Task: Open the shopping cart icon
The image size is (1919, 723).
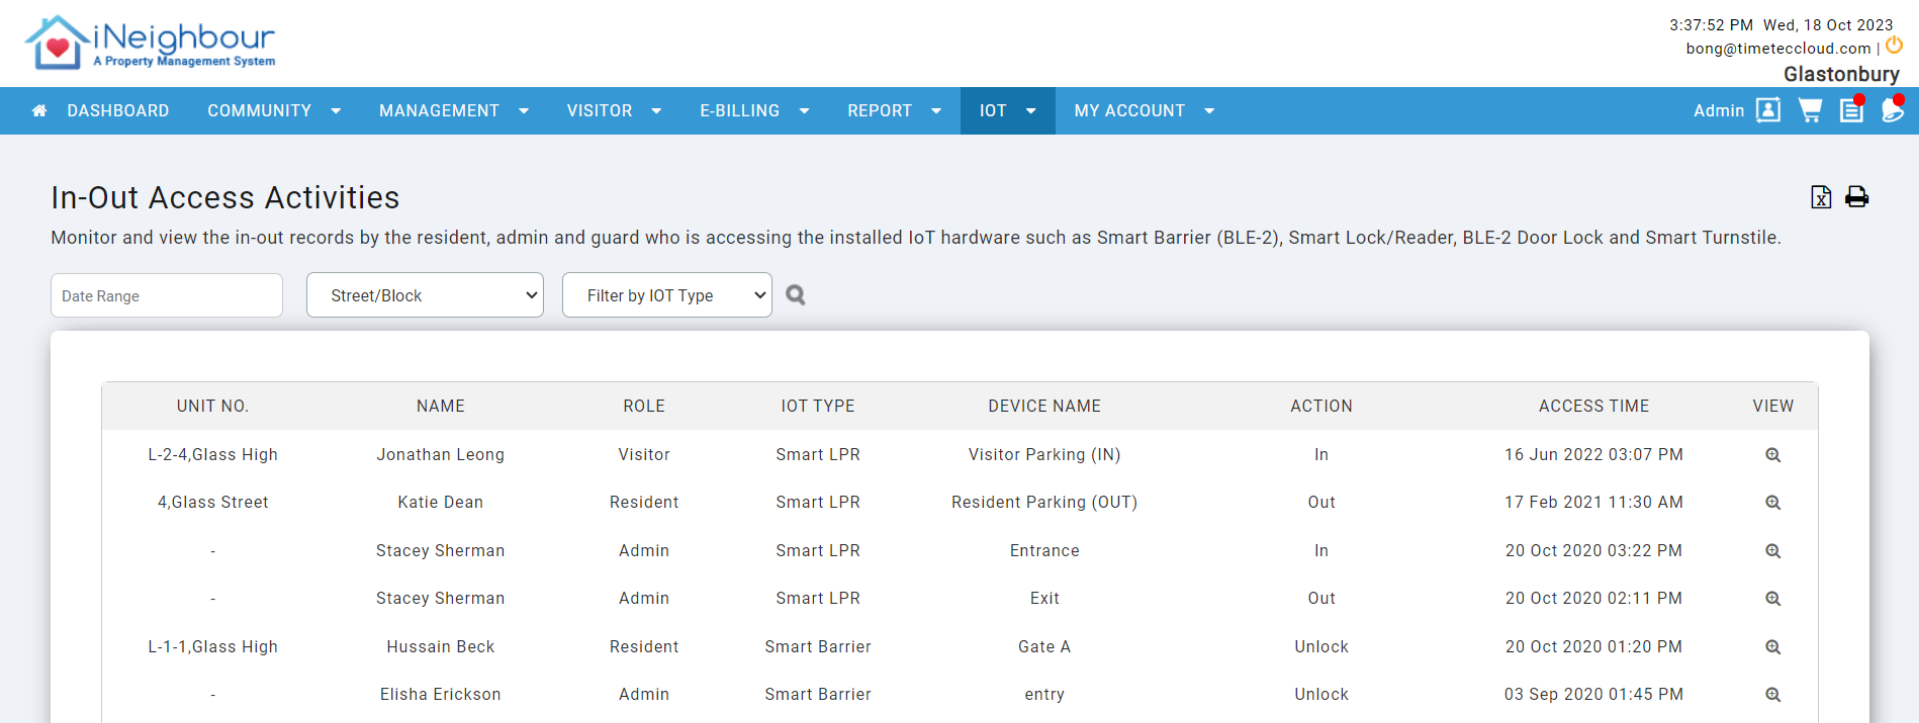Action: coord(1809,111)
